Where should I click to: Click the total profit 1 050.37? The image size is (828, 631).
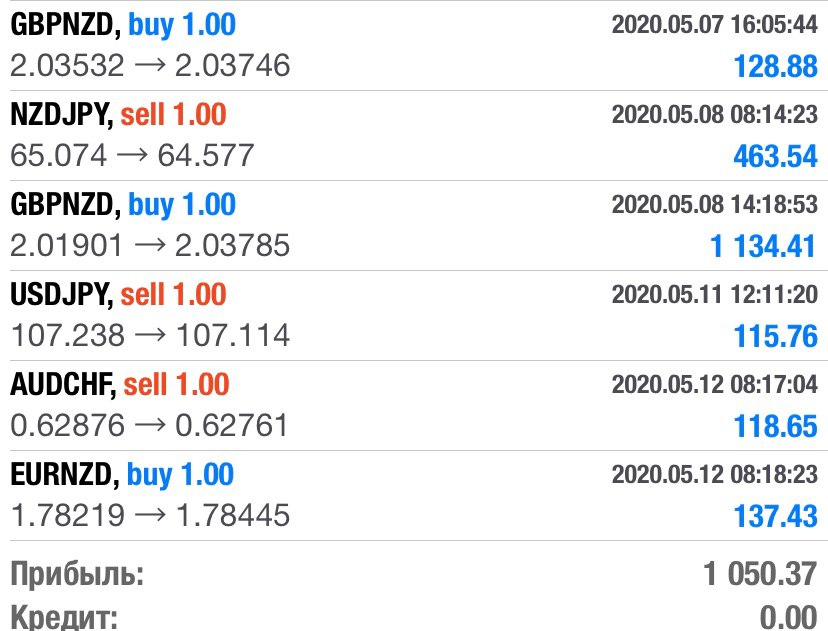(759, 575)
